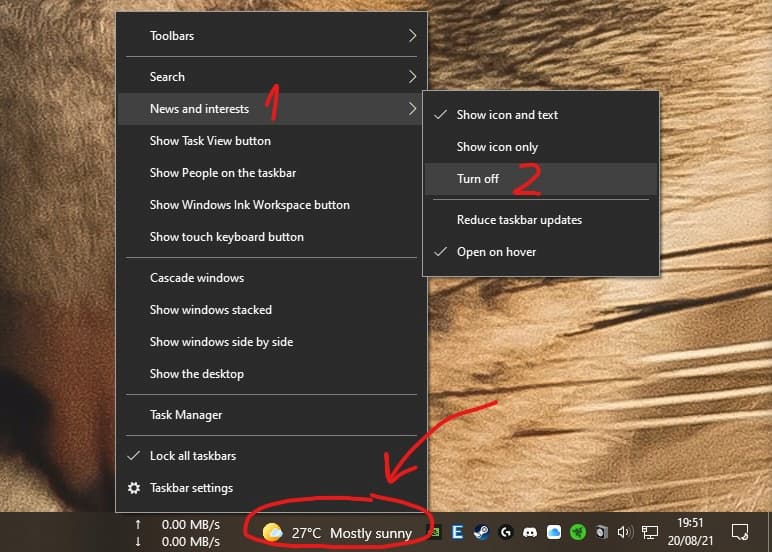Toggle Show Task View button
Screen dimensions: 772x552
click(x=271, y=141)
